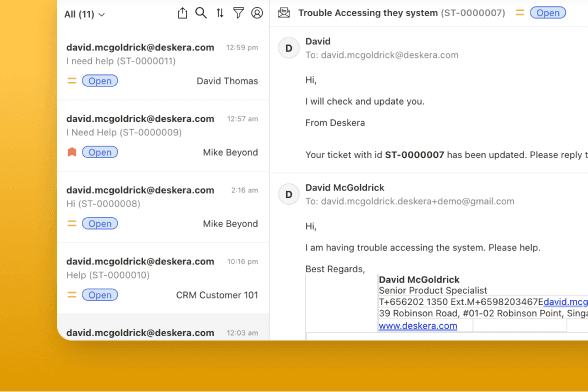Click assignee David Thomas on ticket list
Screen dimensions: 588x392
(x=227, y=81)
